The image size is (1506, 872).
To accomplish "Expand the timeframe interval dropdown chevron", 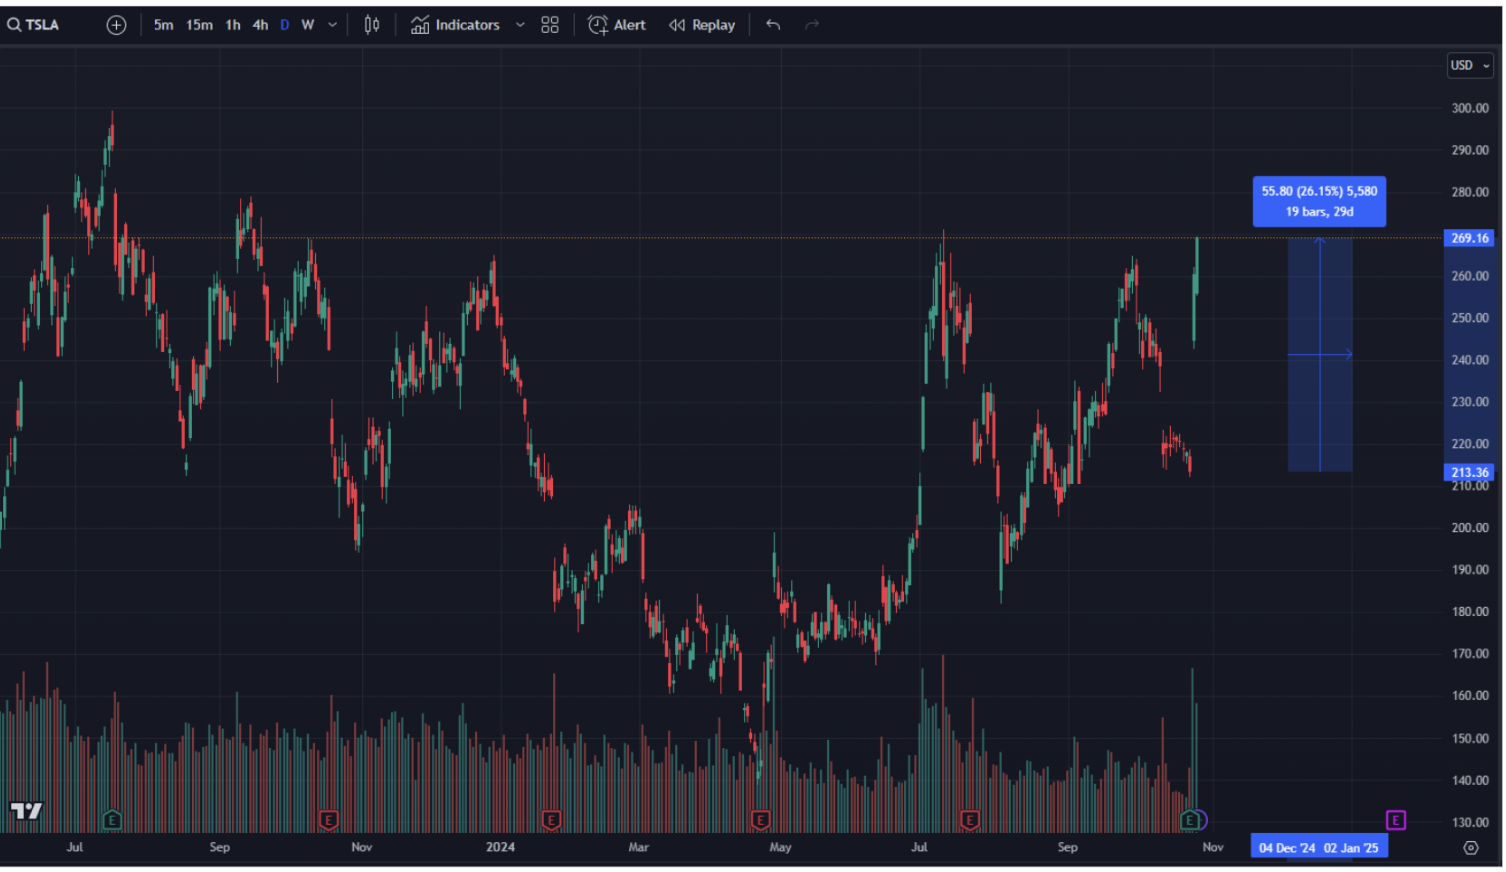I will 332,25.
